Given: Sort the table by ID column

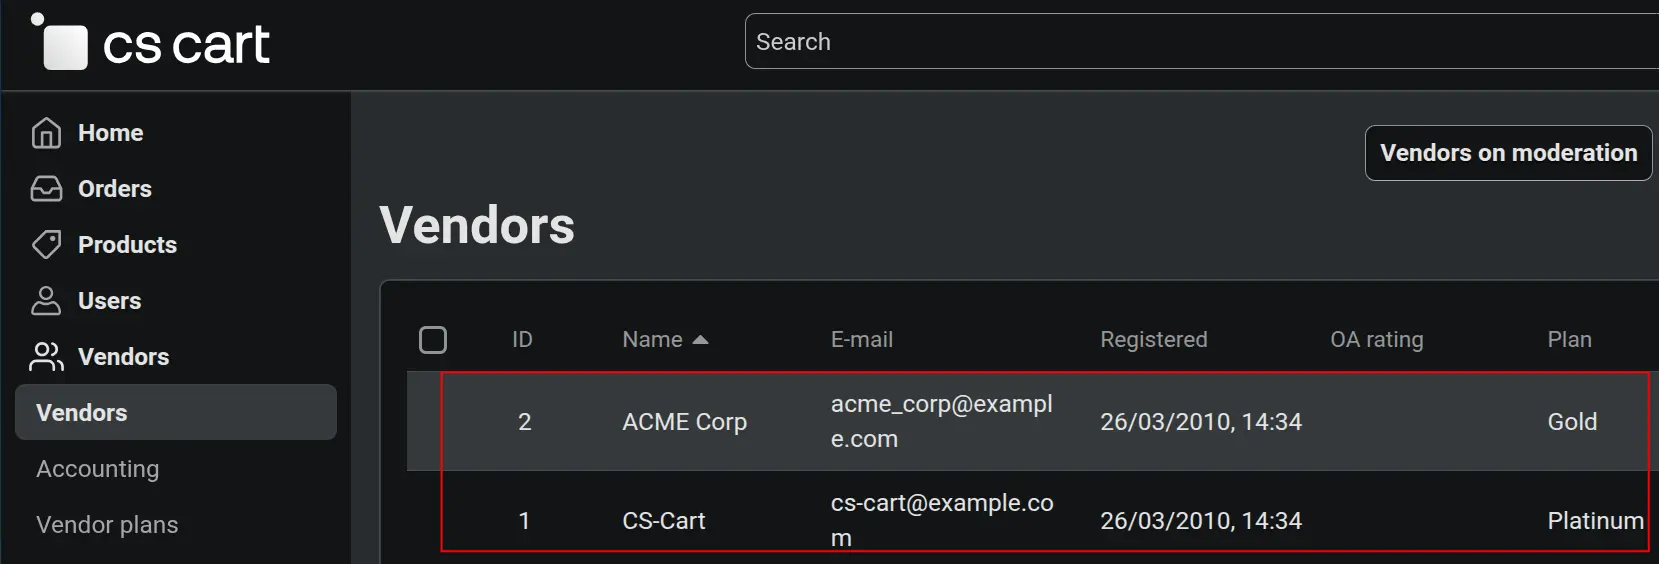Looking at the screenshot, I should tap(522, 340).
